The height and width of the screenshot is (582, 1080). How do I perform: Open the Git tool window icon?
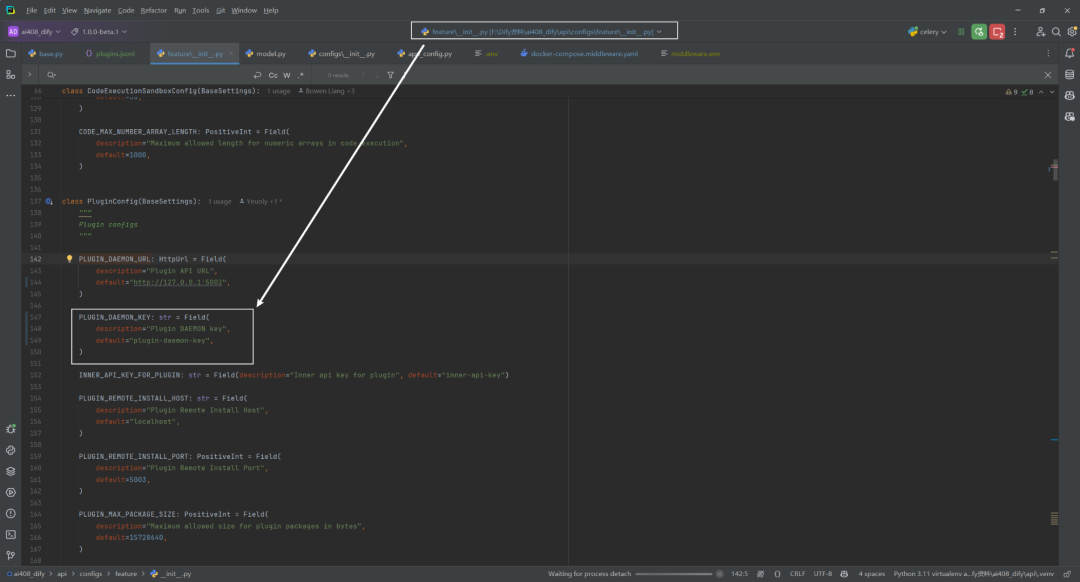(x=10, y=555)
